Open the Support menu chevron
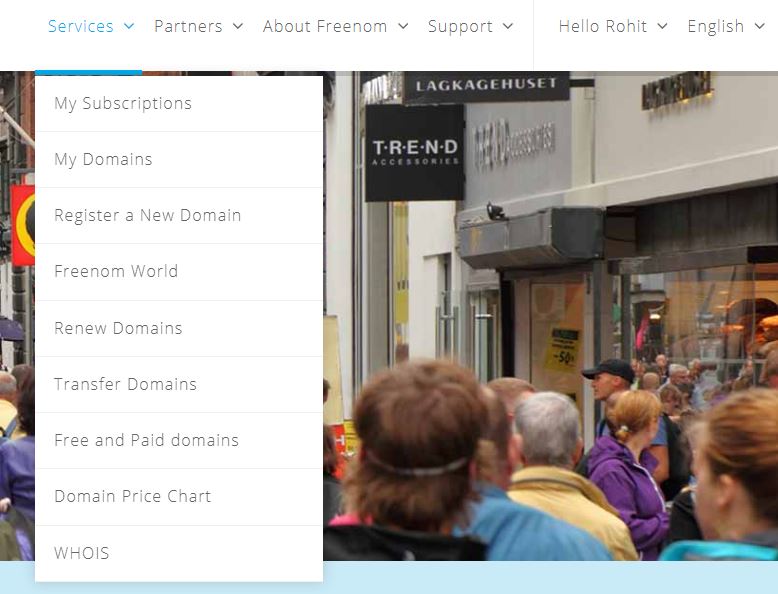 click(508, 26)
